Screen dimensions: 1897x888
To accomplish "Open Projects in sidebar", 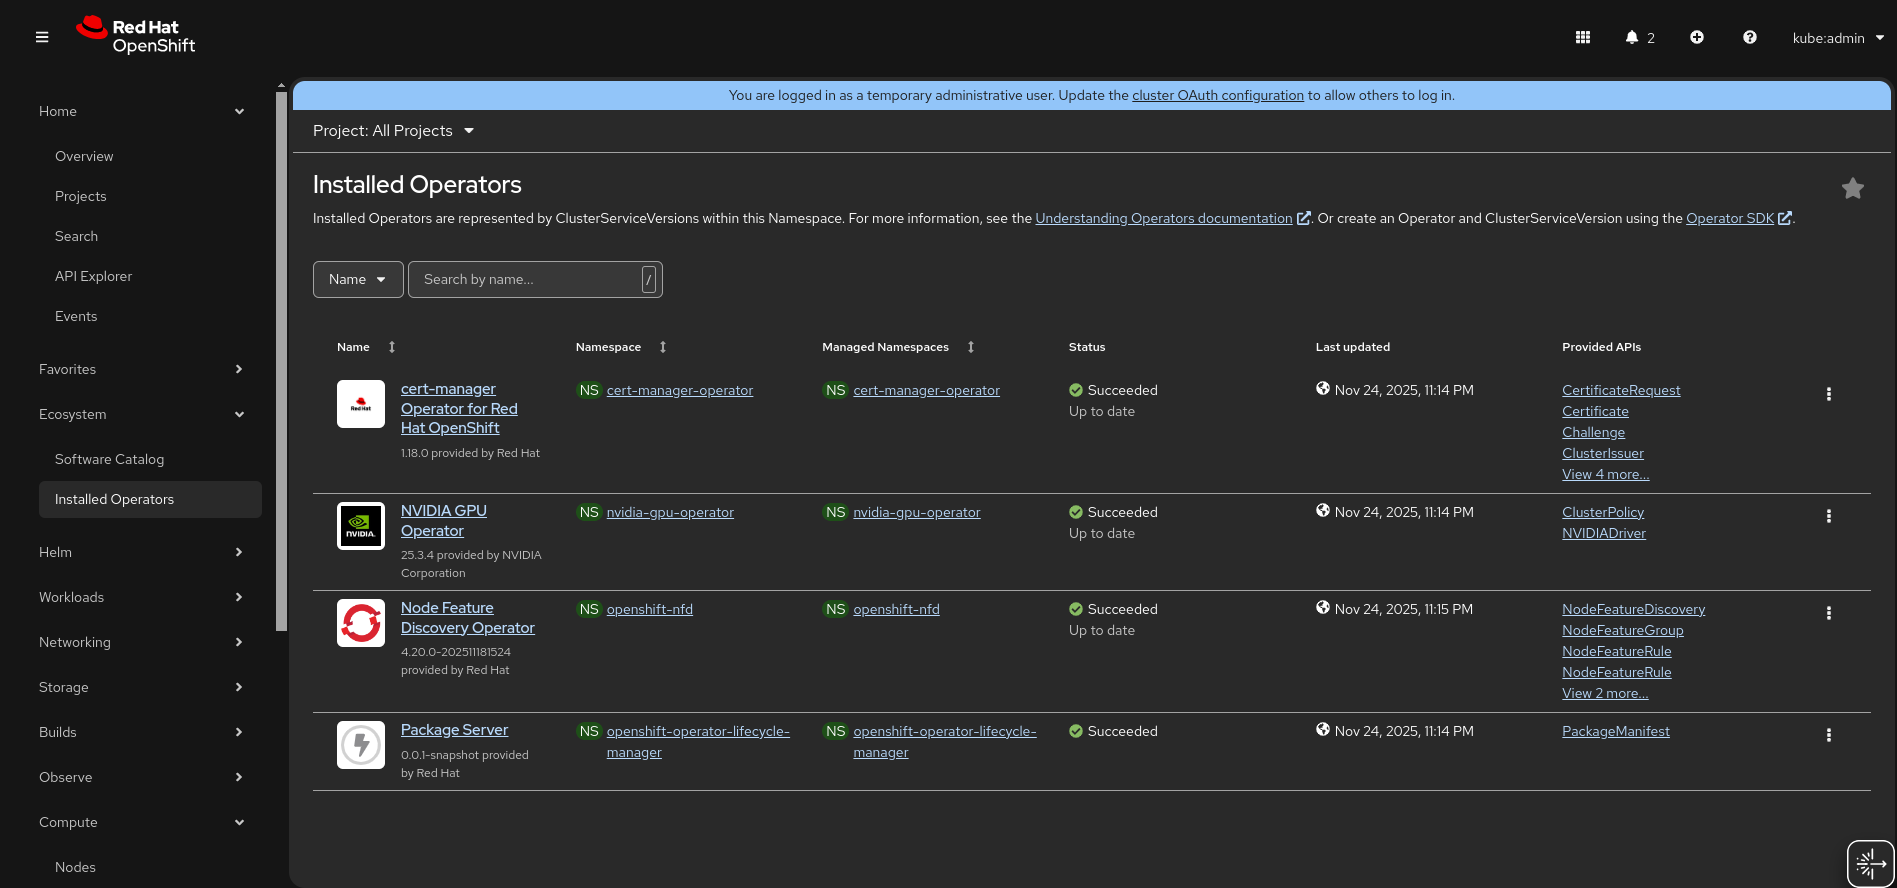I will click(x=80, y=196).
